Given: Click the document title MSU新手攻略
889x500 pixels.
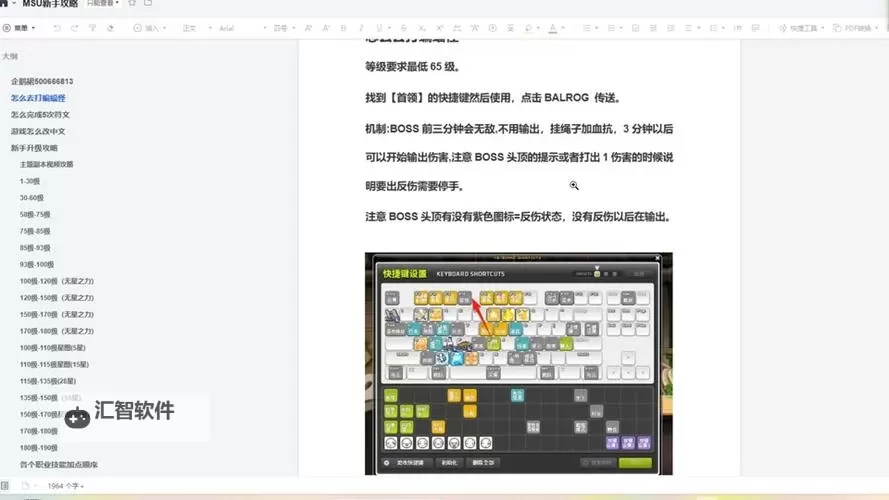Looking at the screenshot, I should point(50,3).
